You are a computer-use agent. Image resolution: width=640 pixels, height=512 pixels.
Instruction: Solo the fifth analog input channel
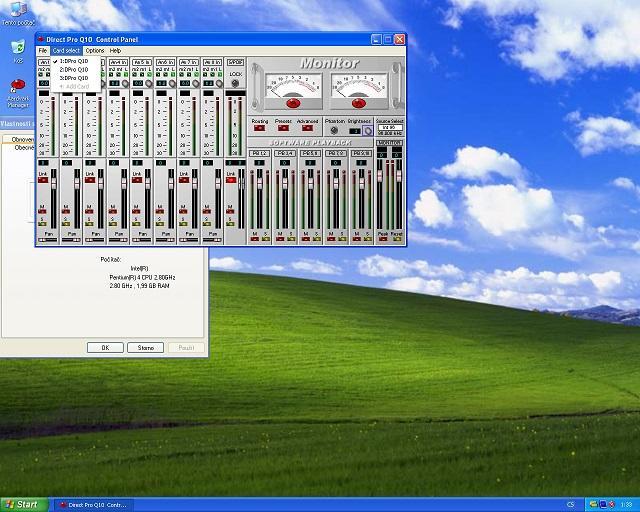tap(136, 224)
